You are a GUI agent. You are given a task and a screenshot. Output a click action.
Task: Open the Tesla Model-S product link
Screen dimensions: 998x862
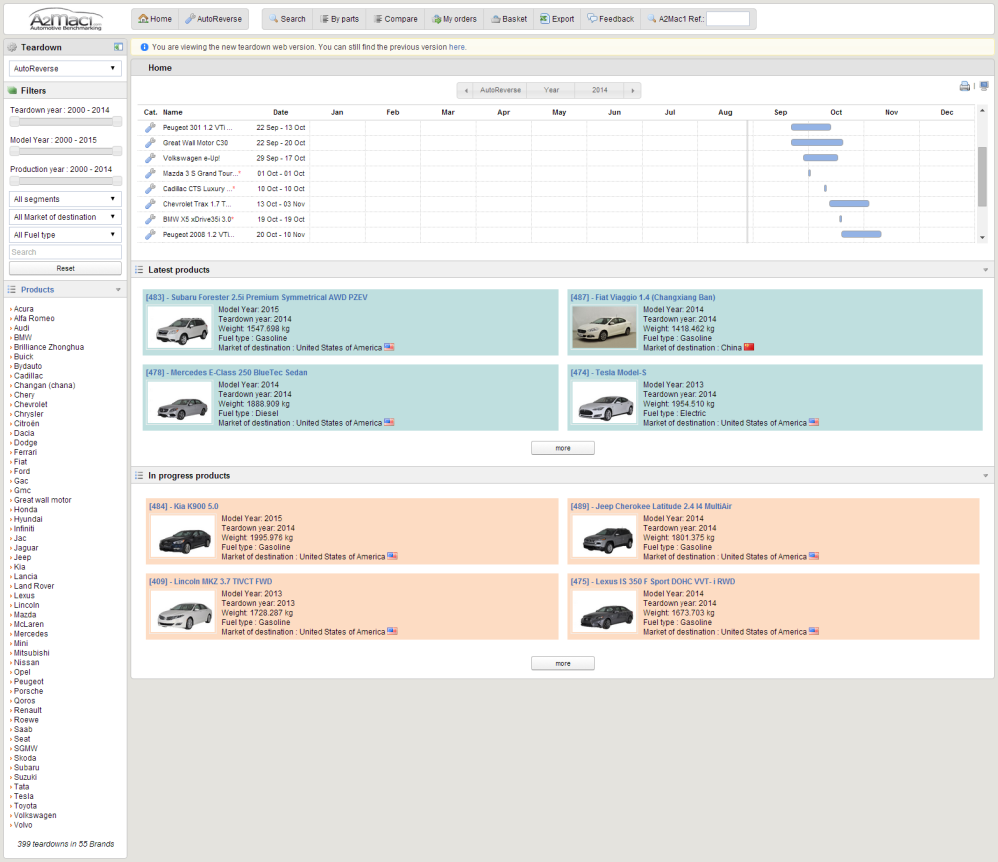[x=608, y=372]
